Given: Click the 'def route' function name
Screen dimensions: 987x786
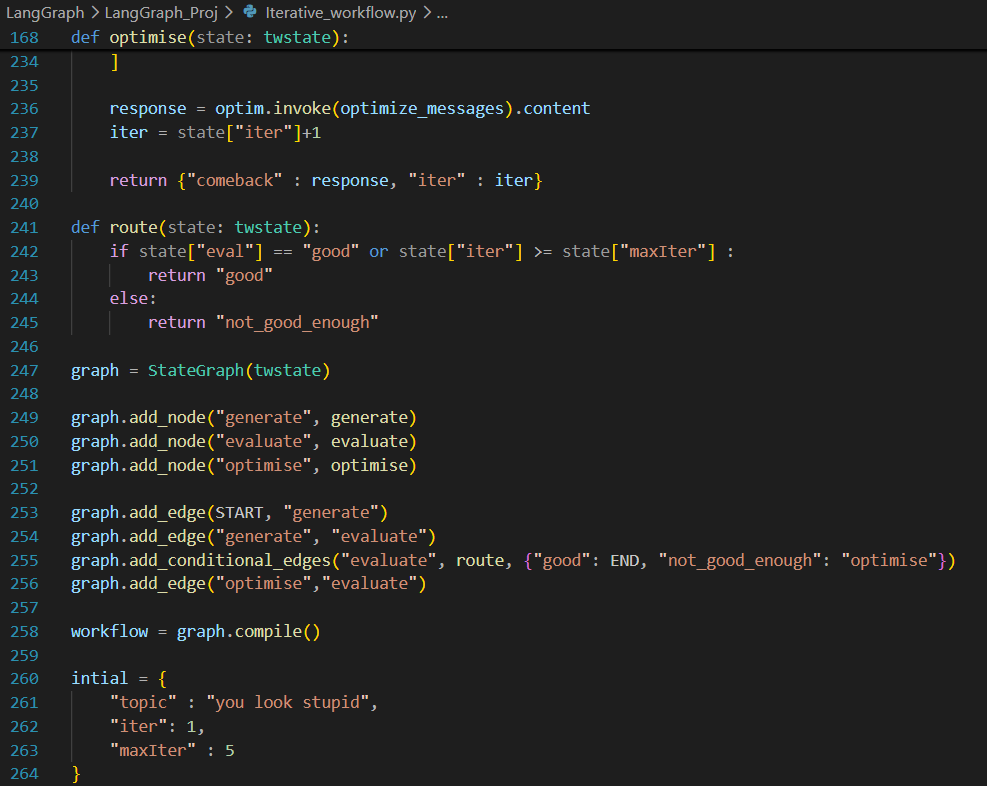Looking at the screenshot, I should [133, 227].
